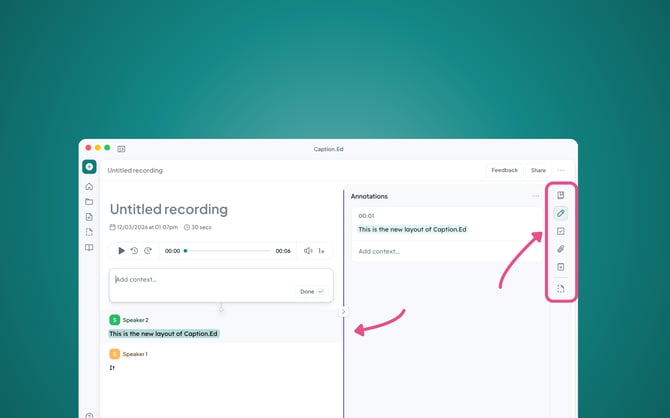
Task: Open the Home icon in left sidebar
Action: pos(89,187)
